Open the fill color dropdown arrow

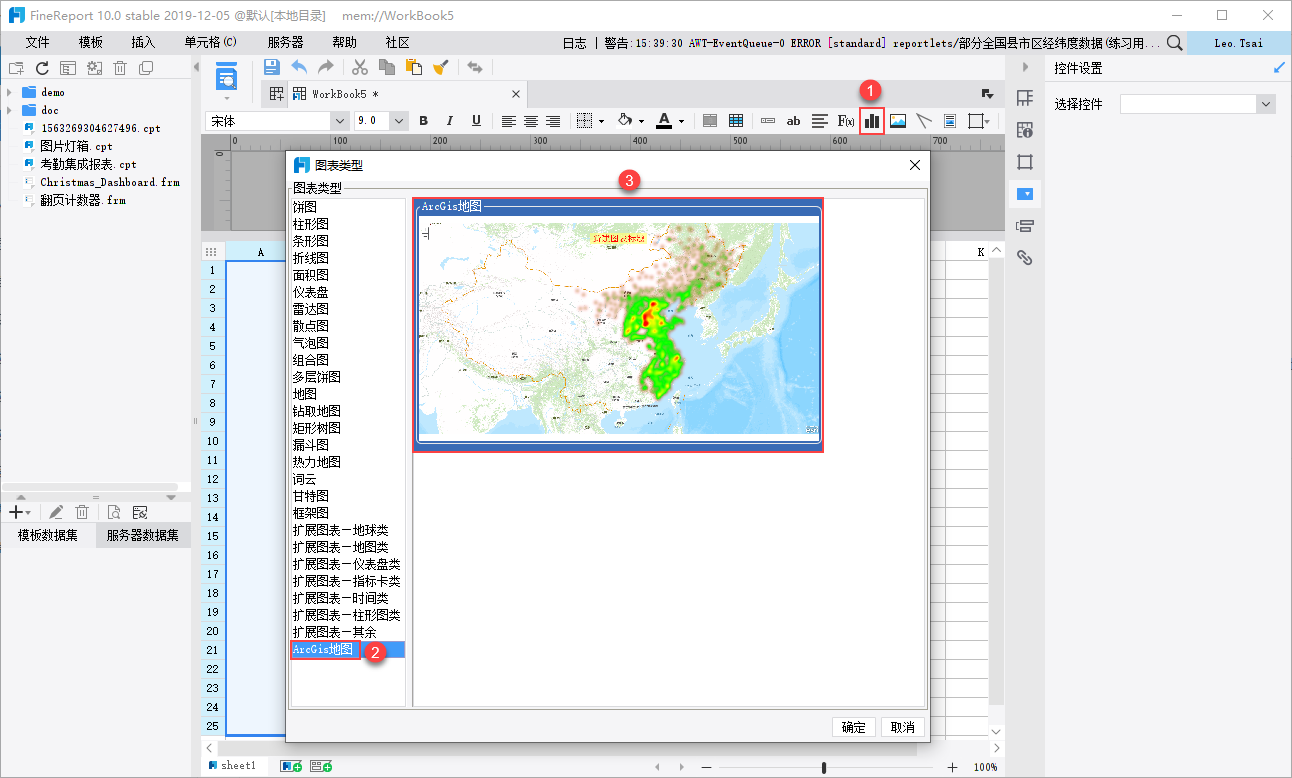641,121
